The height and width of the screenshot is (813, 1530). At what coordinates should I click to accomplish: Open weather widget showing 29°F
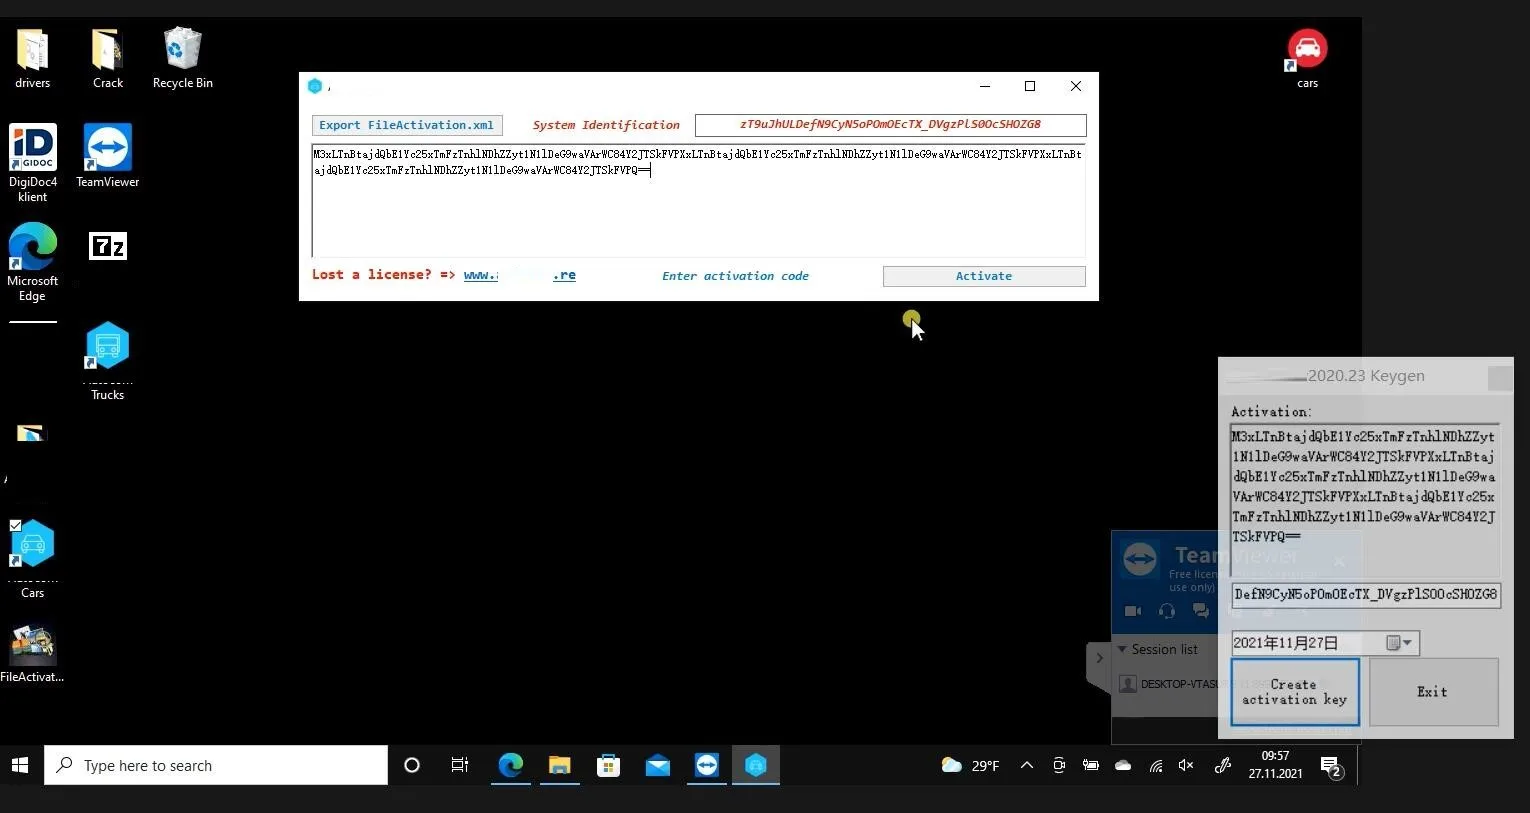pos(970,765)
